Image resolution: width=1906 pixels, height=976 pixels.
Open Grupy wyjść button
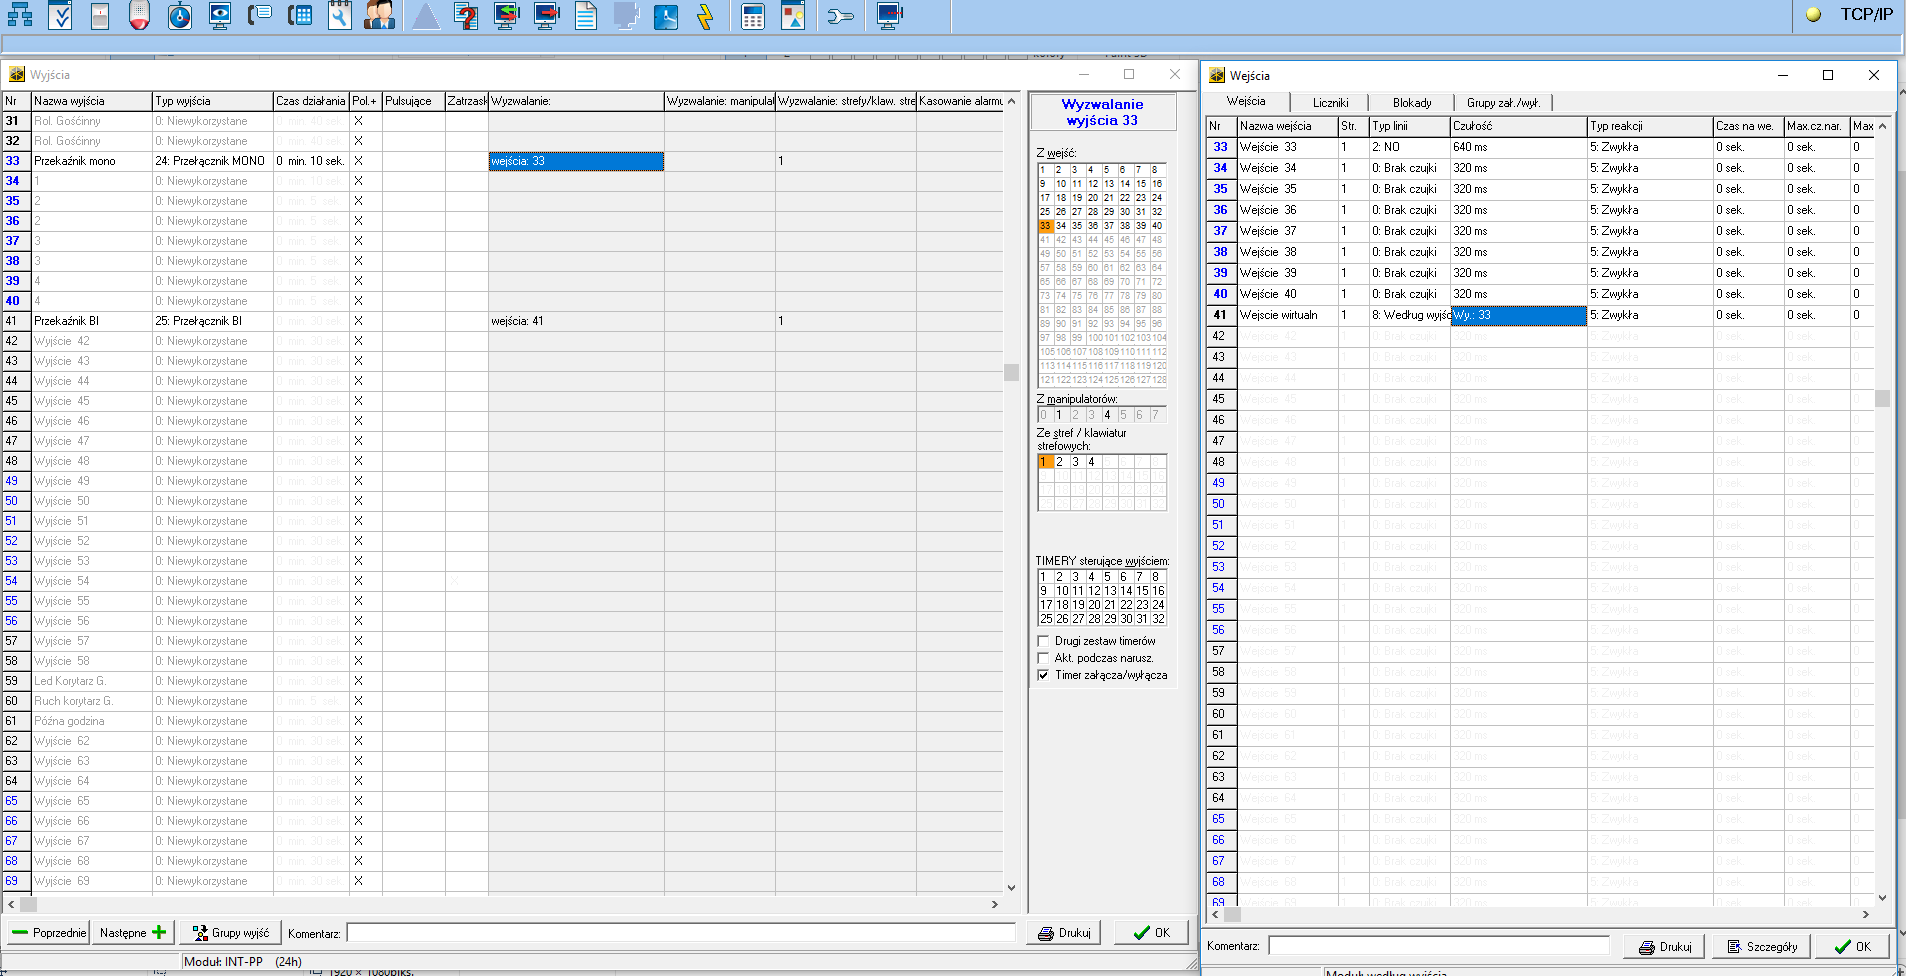point(230,933)
